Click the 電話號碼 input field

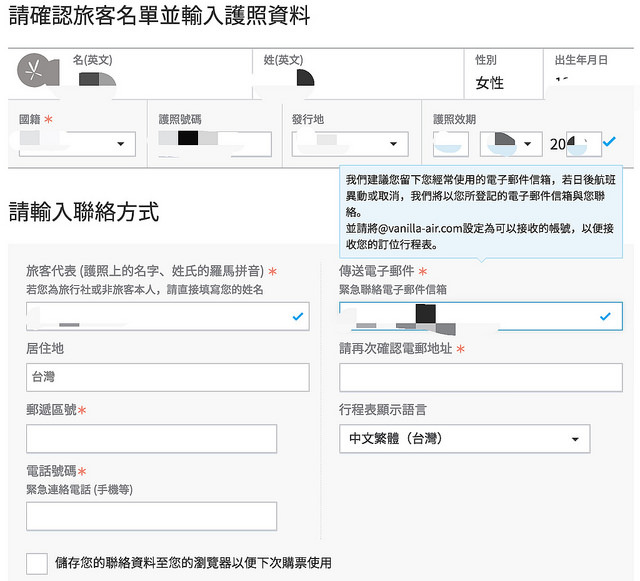151,516
